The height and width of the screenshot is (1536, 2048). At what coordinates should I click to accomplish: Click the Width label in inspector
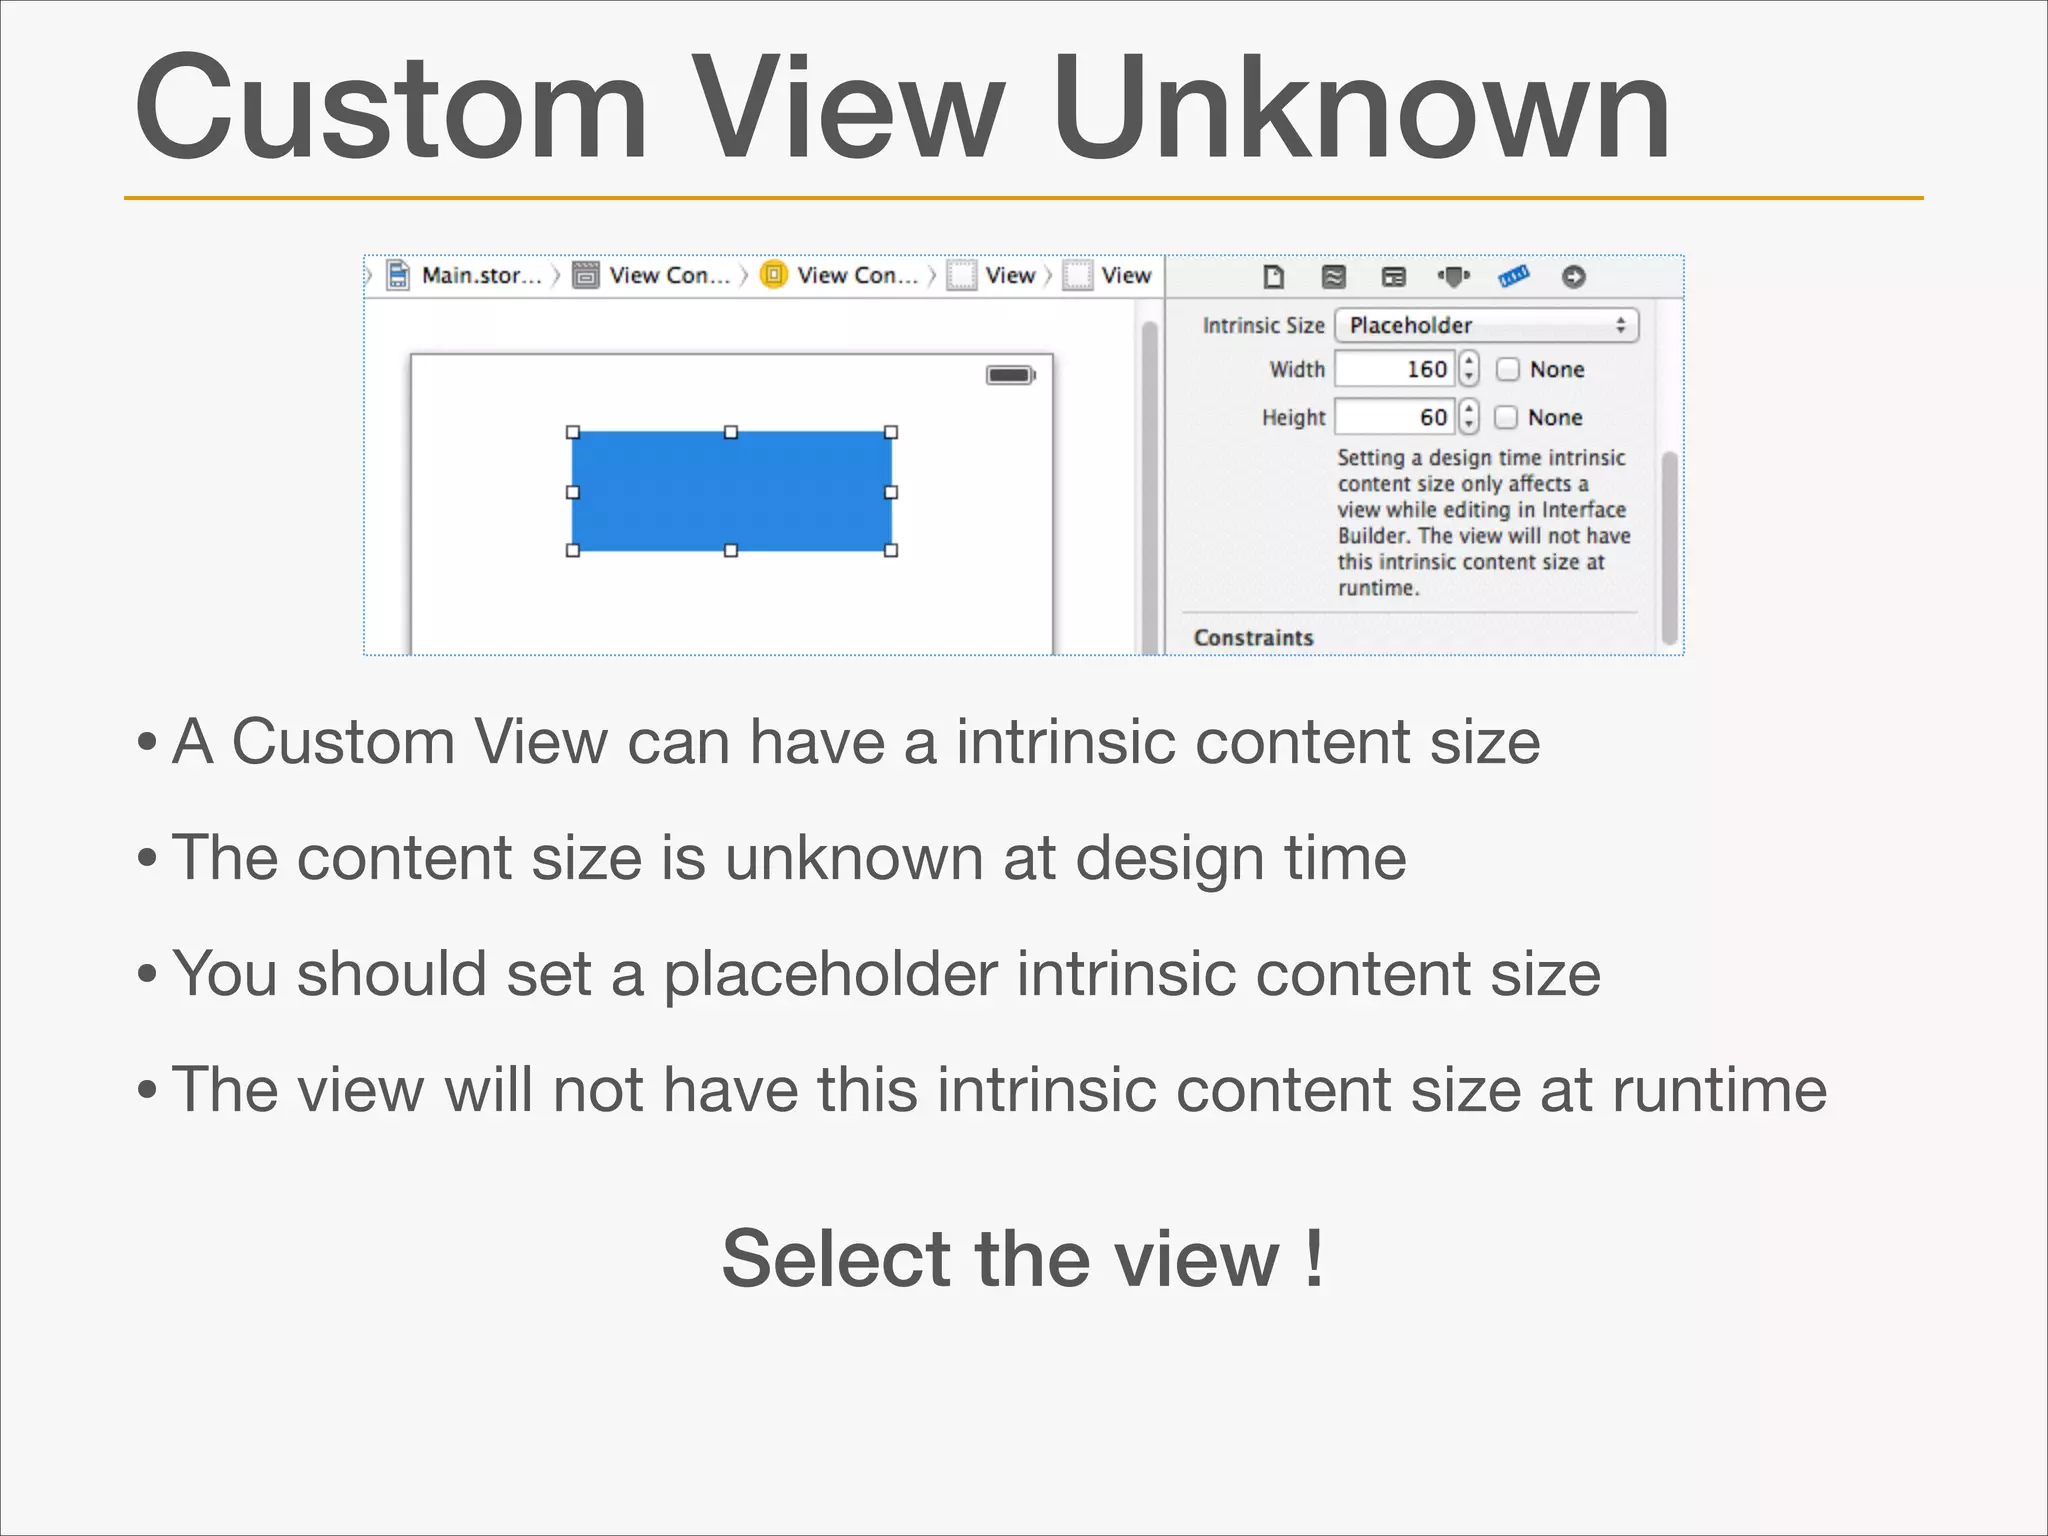[1297, 369]
